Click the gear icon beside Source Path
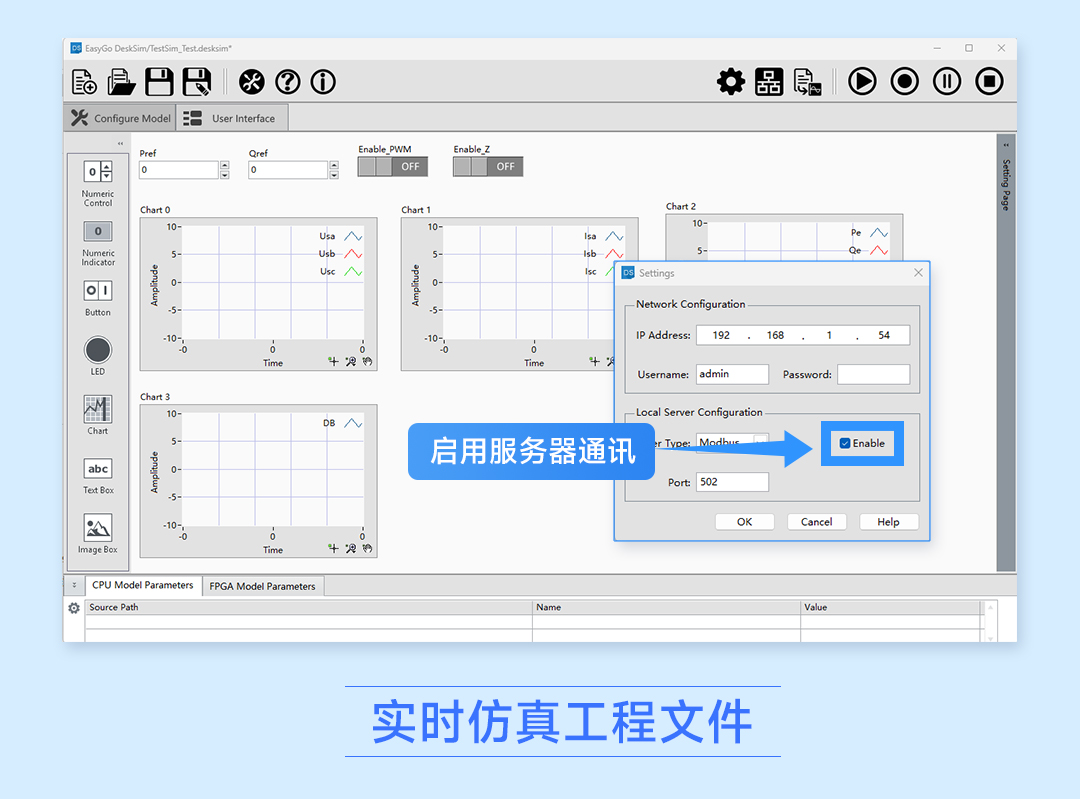 click(74, 608)
